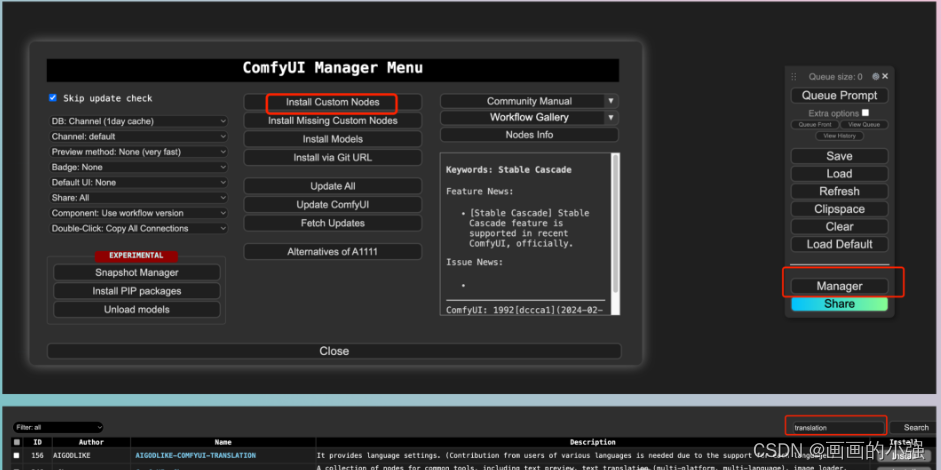Expand Component: Use workflow version dropdown
941x470 pixels.
pos(138,213)
